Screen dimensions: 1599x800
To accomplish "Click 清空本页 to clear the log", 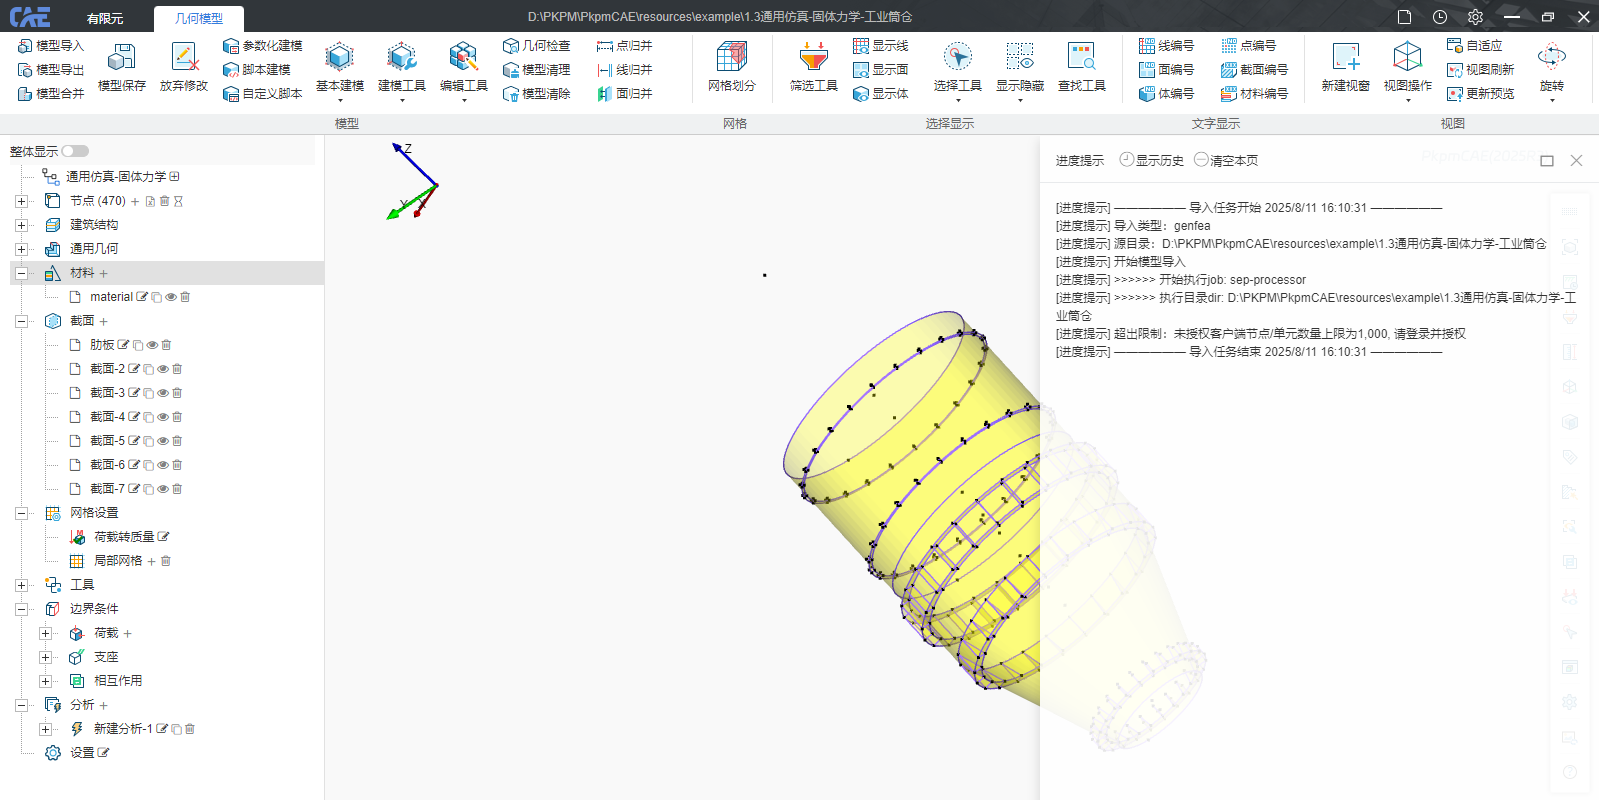I will coord(1226,160).
